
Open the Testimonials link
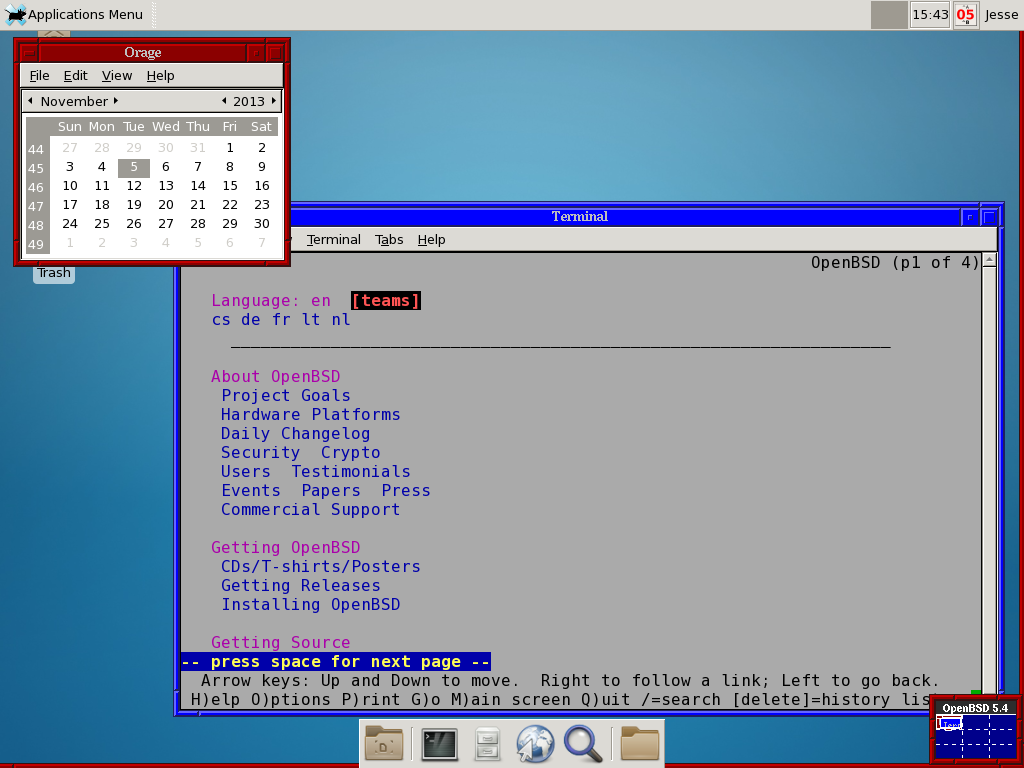click(x=351, y=472)
